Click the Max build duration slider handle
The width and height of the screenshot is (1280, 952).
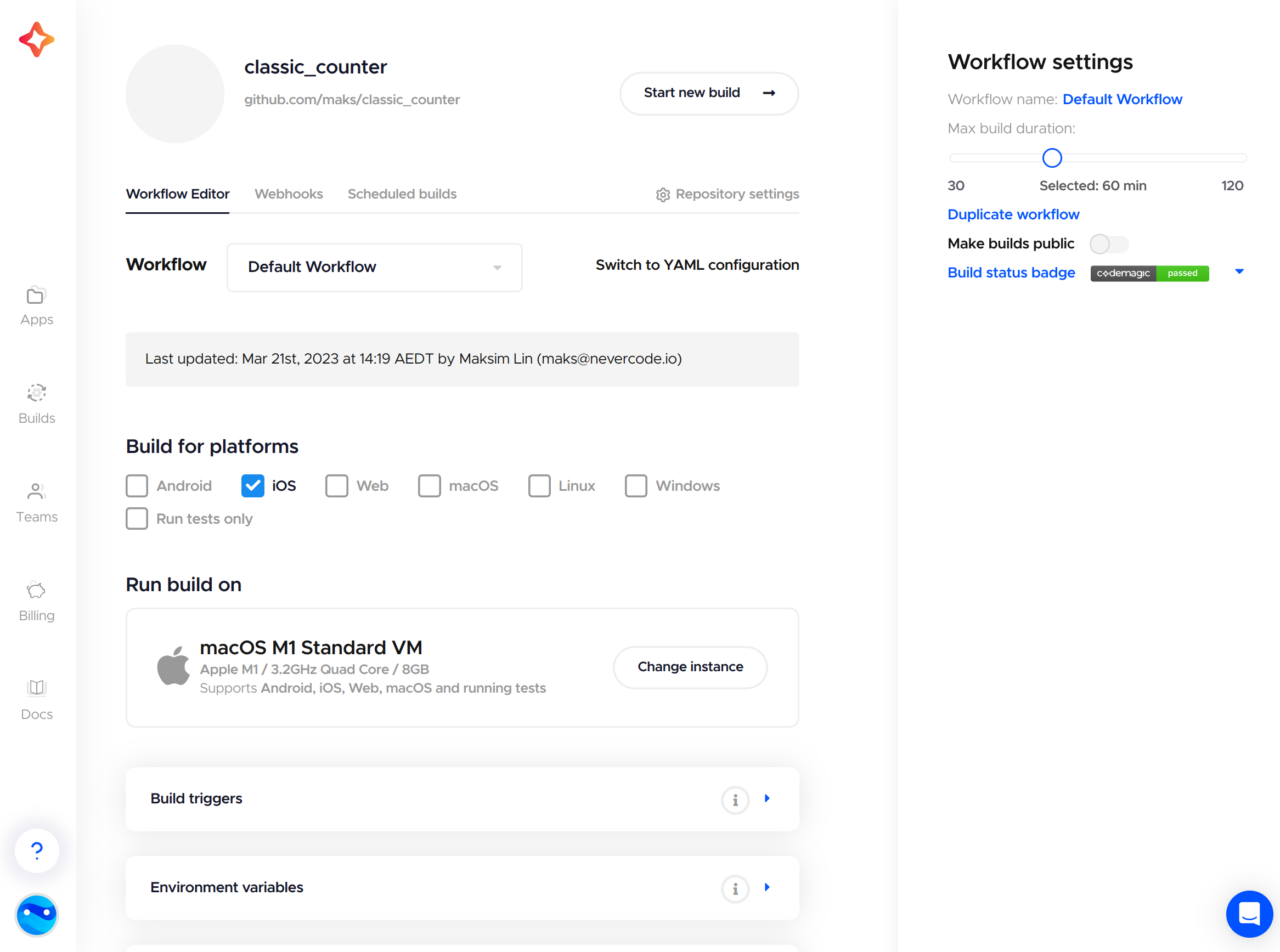(1052, 158)
